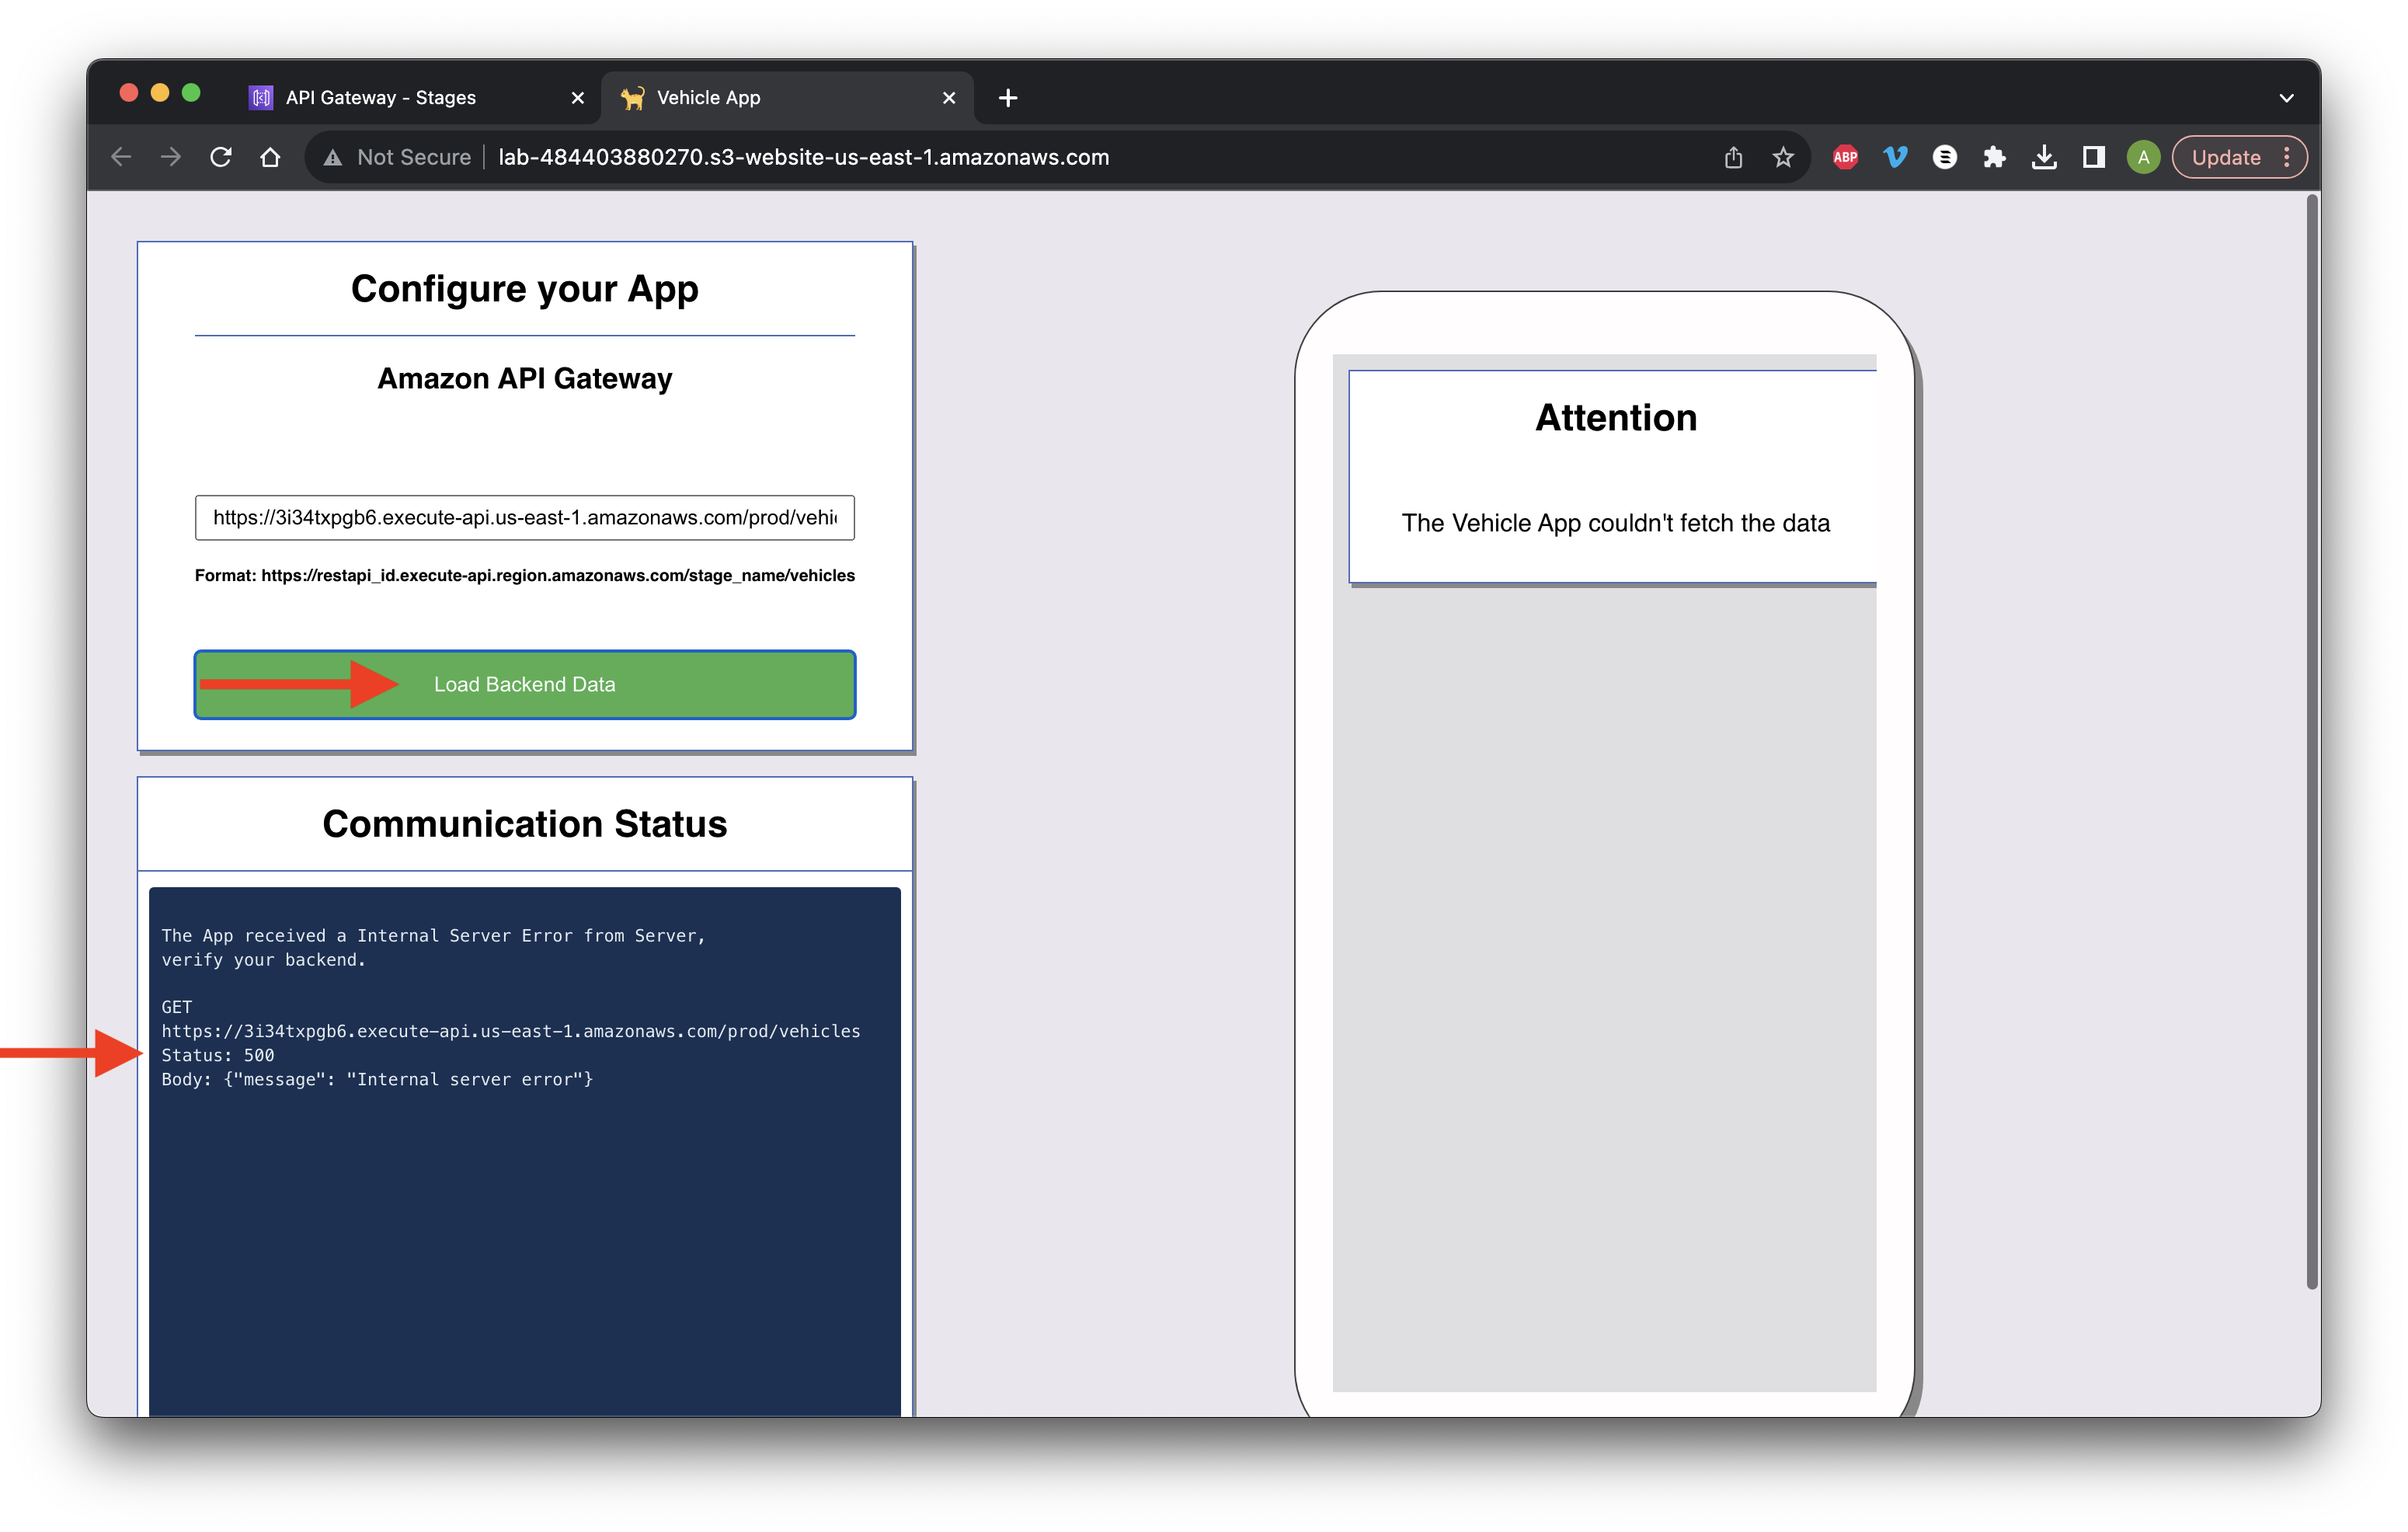Open the white circle extension with lines
The image size is (2408, 1532).
coord(1944,157)
